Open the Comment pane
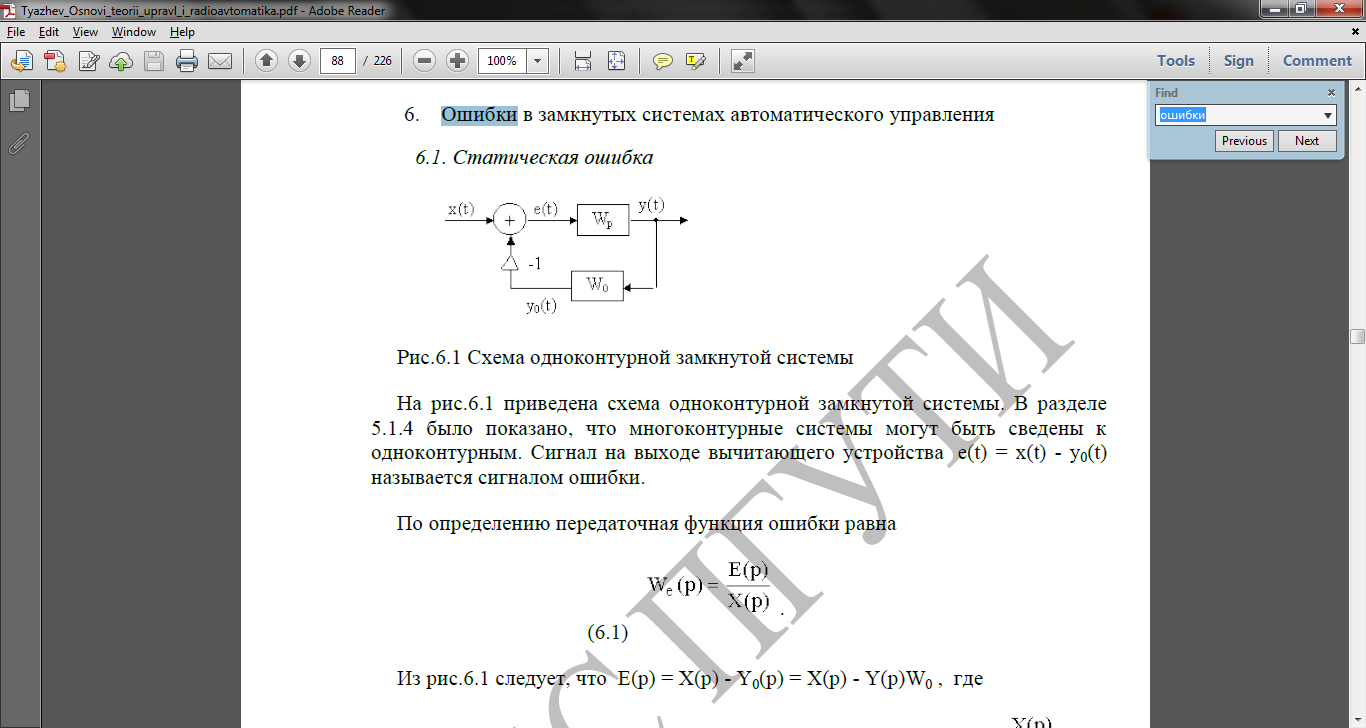Screen dimensions: 1366x728 point(1317,61)
